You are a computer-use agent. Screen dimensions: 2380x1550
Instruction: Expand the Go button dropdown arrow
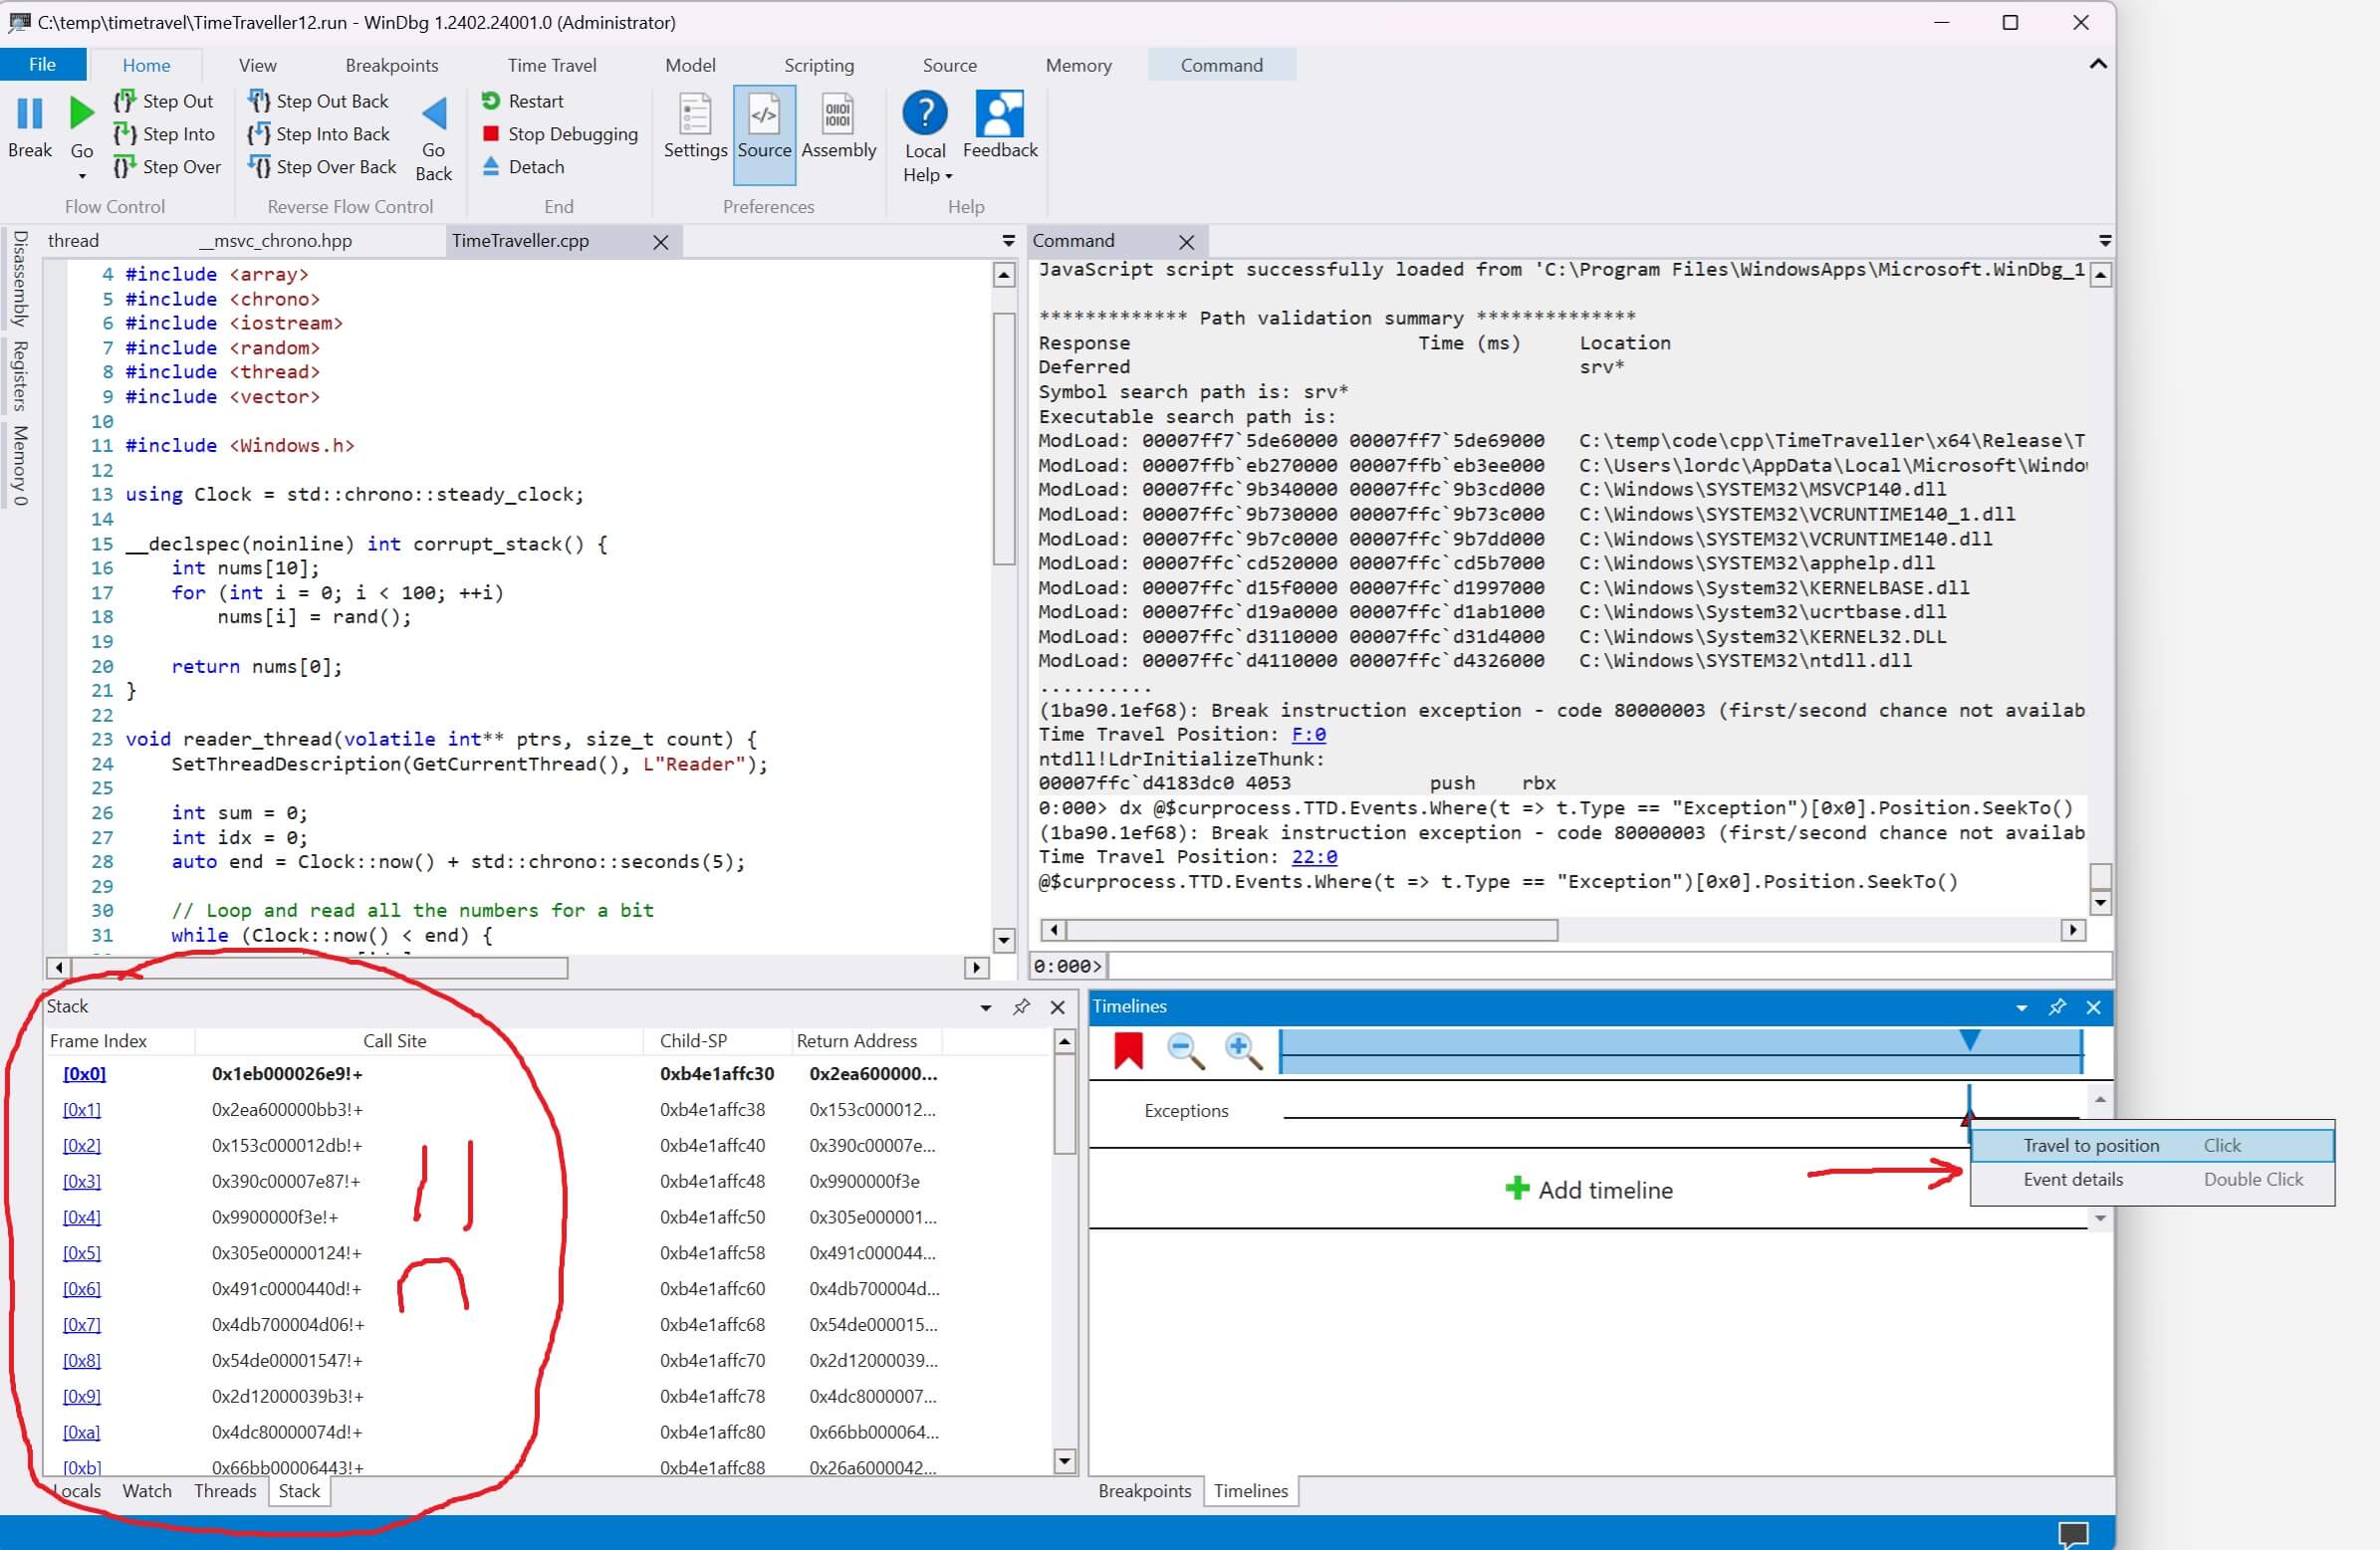coord(82,176)
